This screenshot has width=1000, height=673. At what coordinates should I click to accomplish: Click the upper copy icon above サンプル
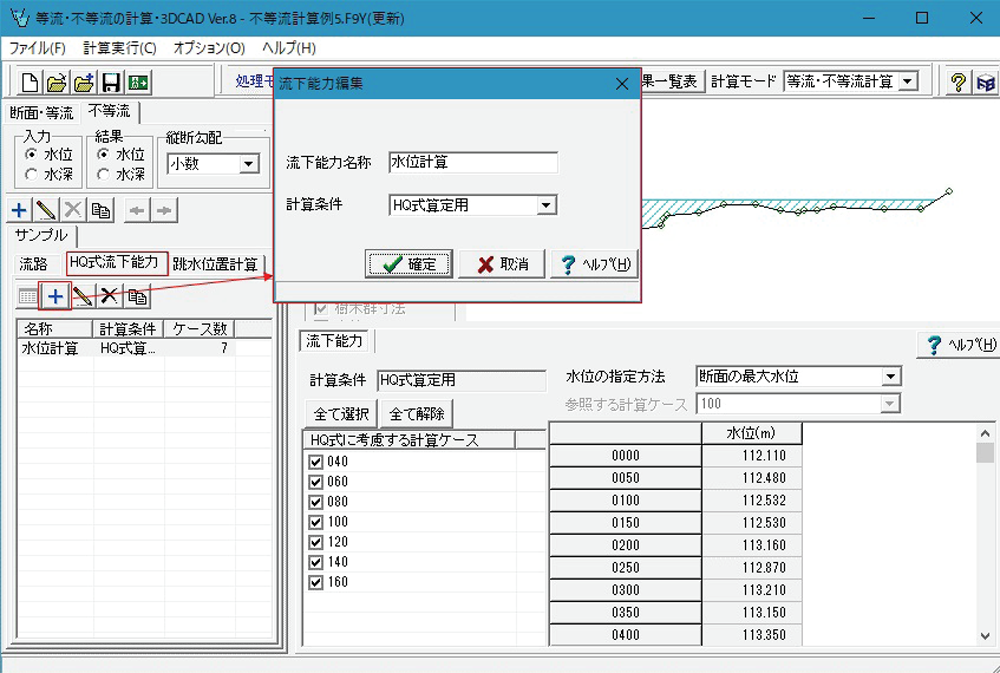tap(101, 210)
